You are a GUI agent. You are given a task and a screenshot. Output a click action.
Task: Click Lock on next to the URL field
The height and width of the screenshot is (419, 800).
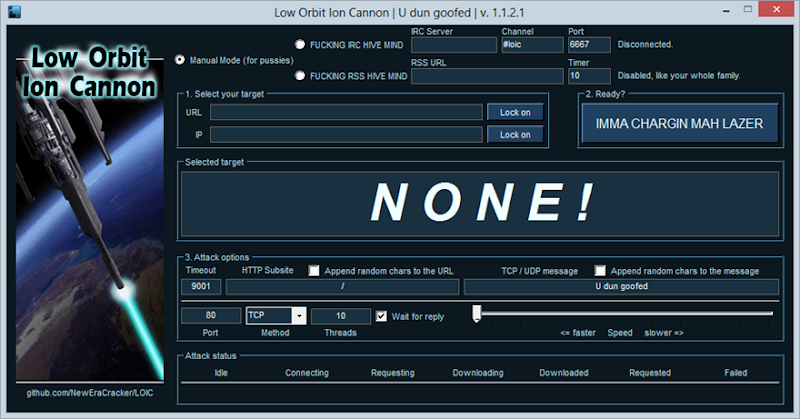[515, 112]
